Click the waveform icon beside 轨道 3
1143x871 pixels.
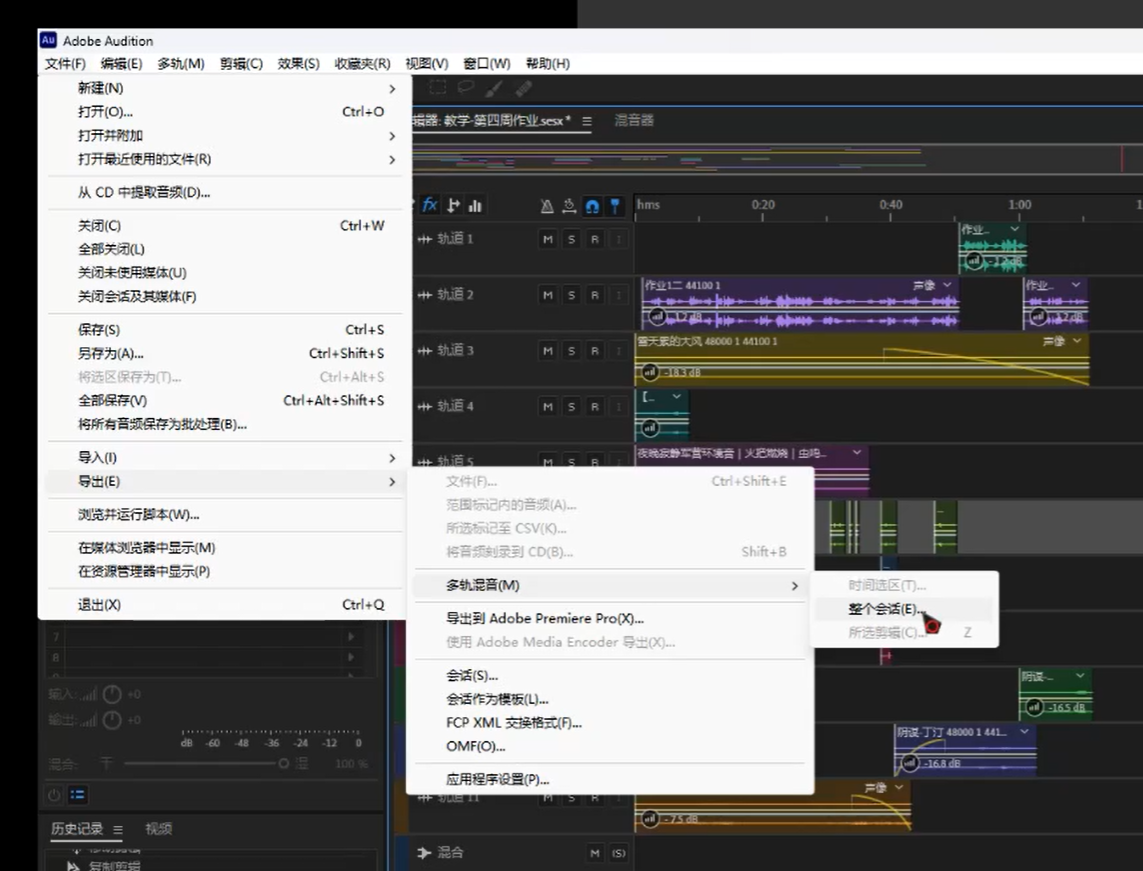[425, 351]
